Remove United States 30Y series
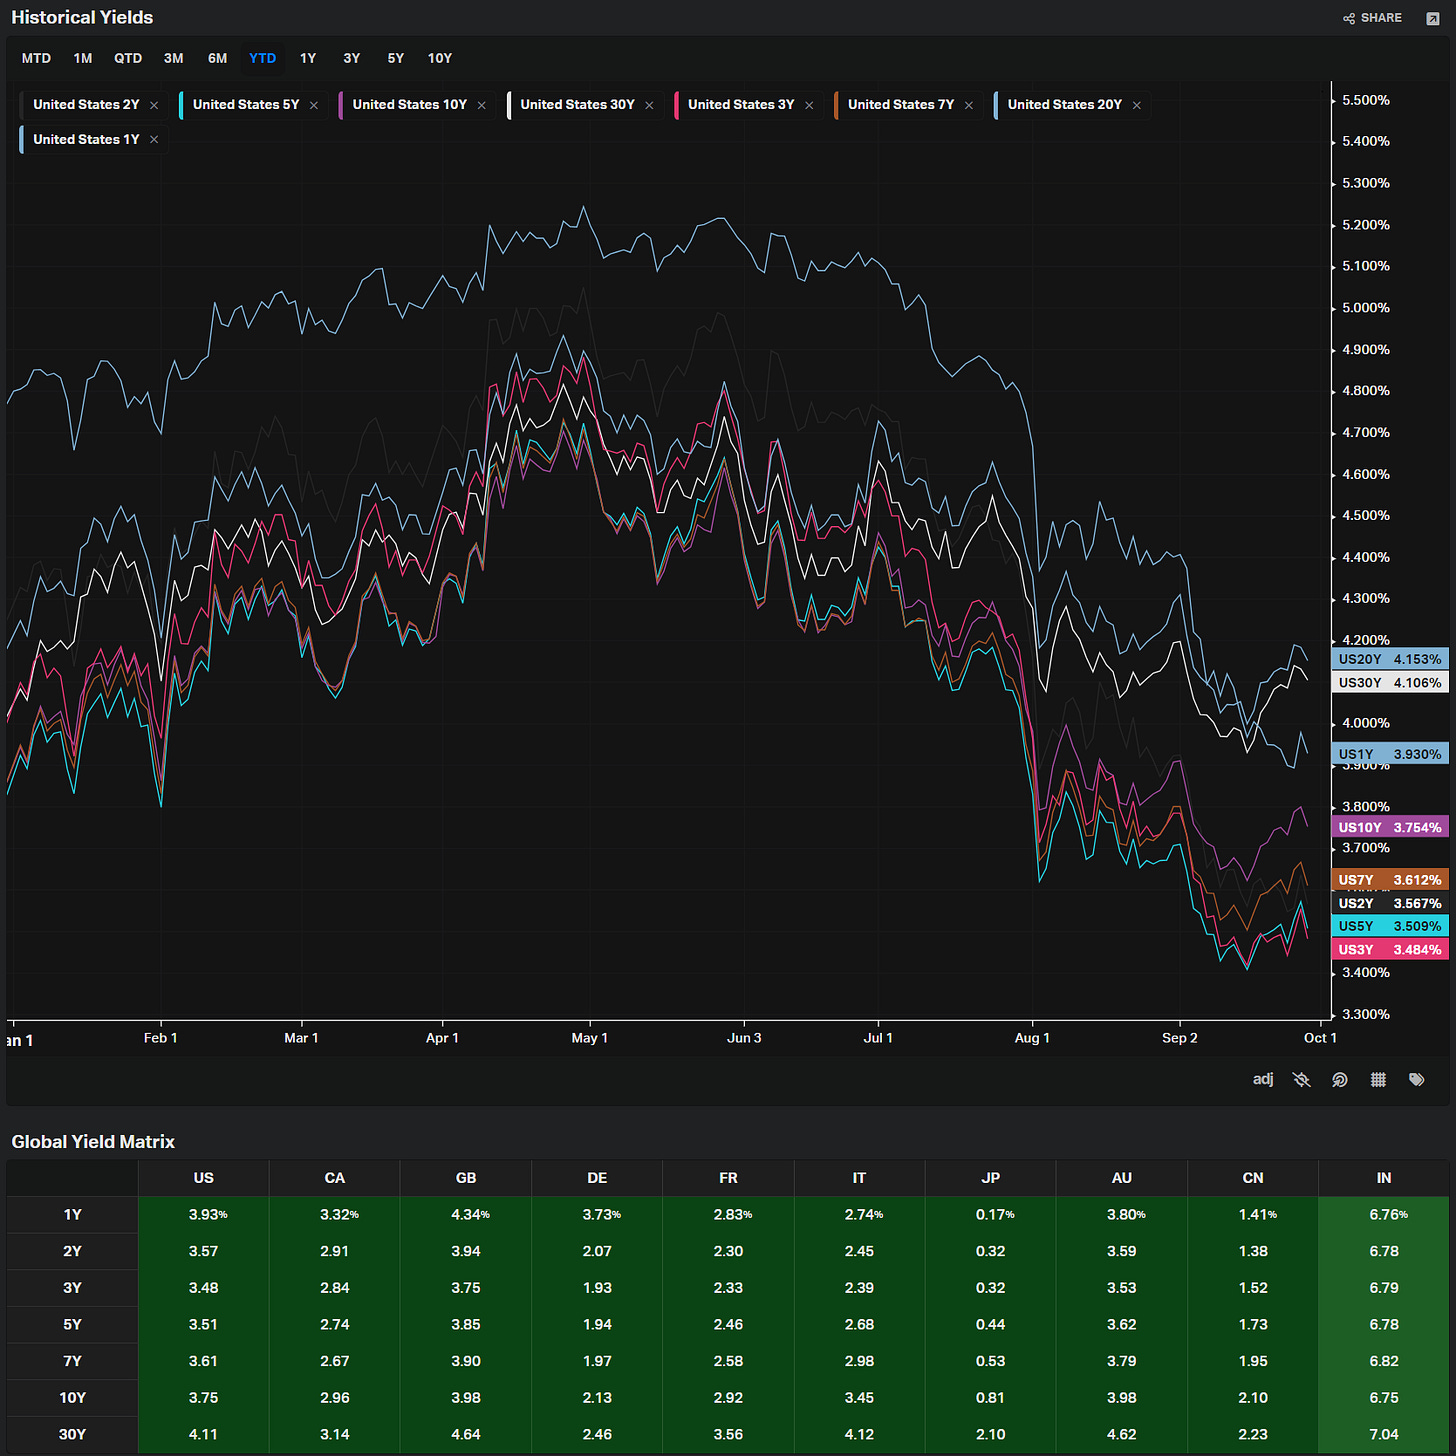The image size is (1456, 1456). (x=650, y=105)
